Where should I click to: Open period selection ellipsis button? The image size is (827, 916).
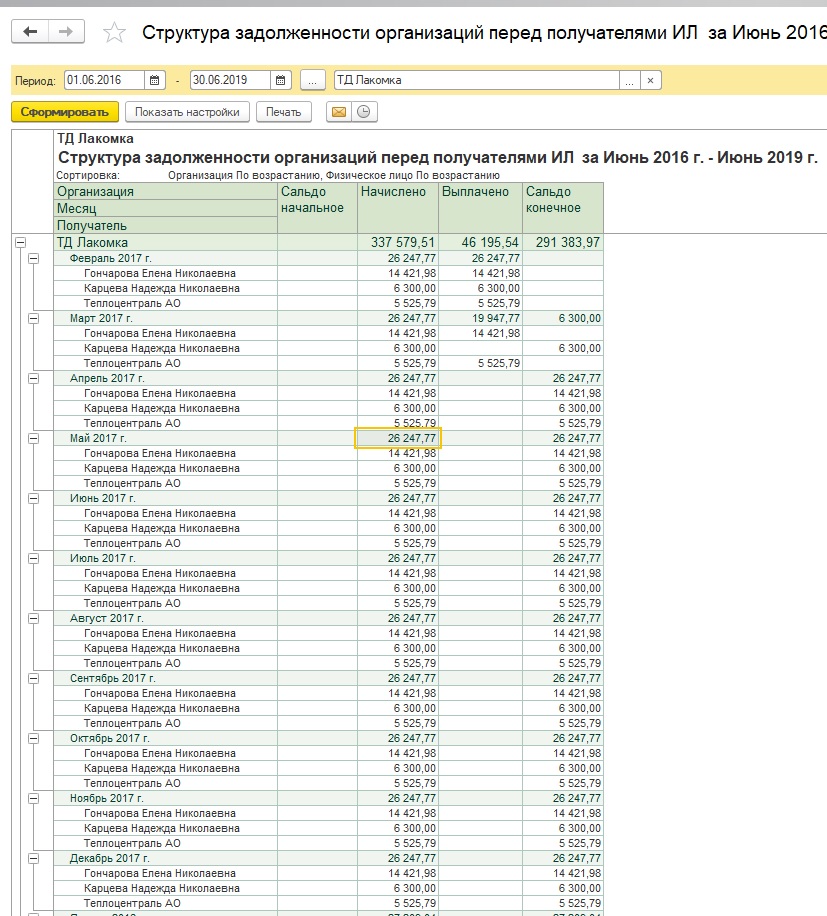(312, 80)
